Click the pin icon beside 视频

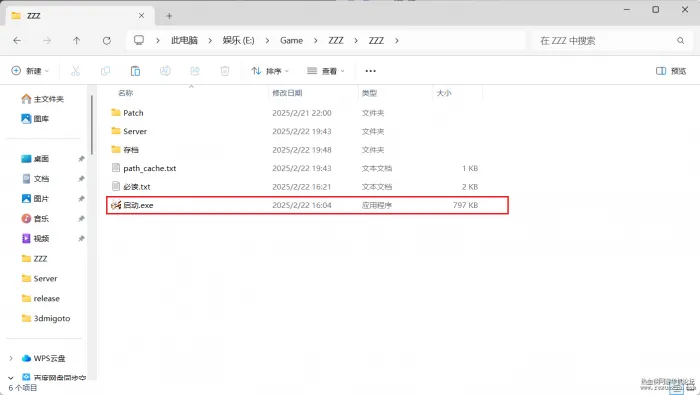click(81, 239)
